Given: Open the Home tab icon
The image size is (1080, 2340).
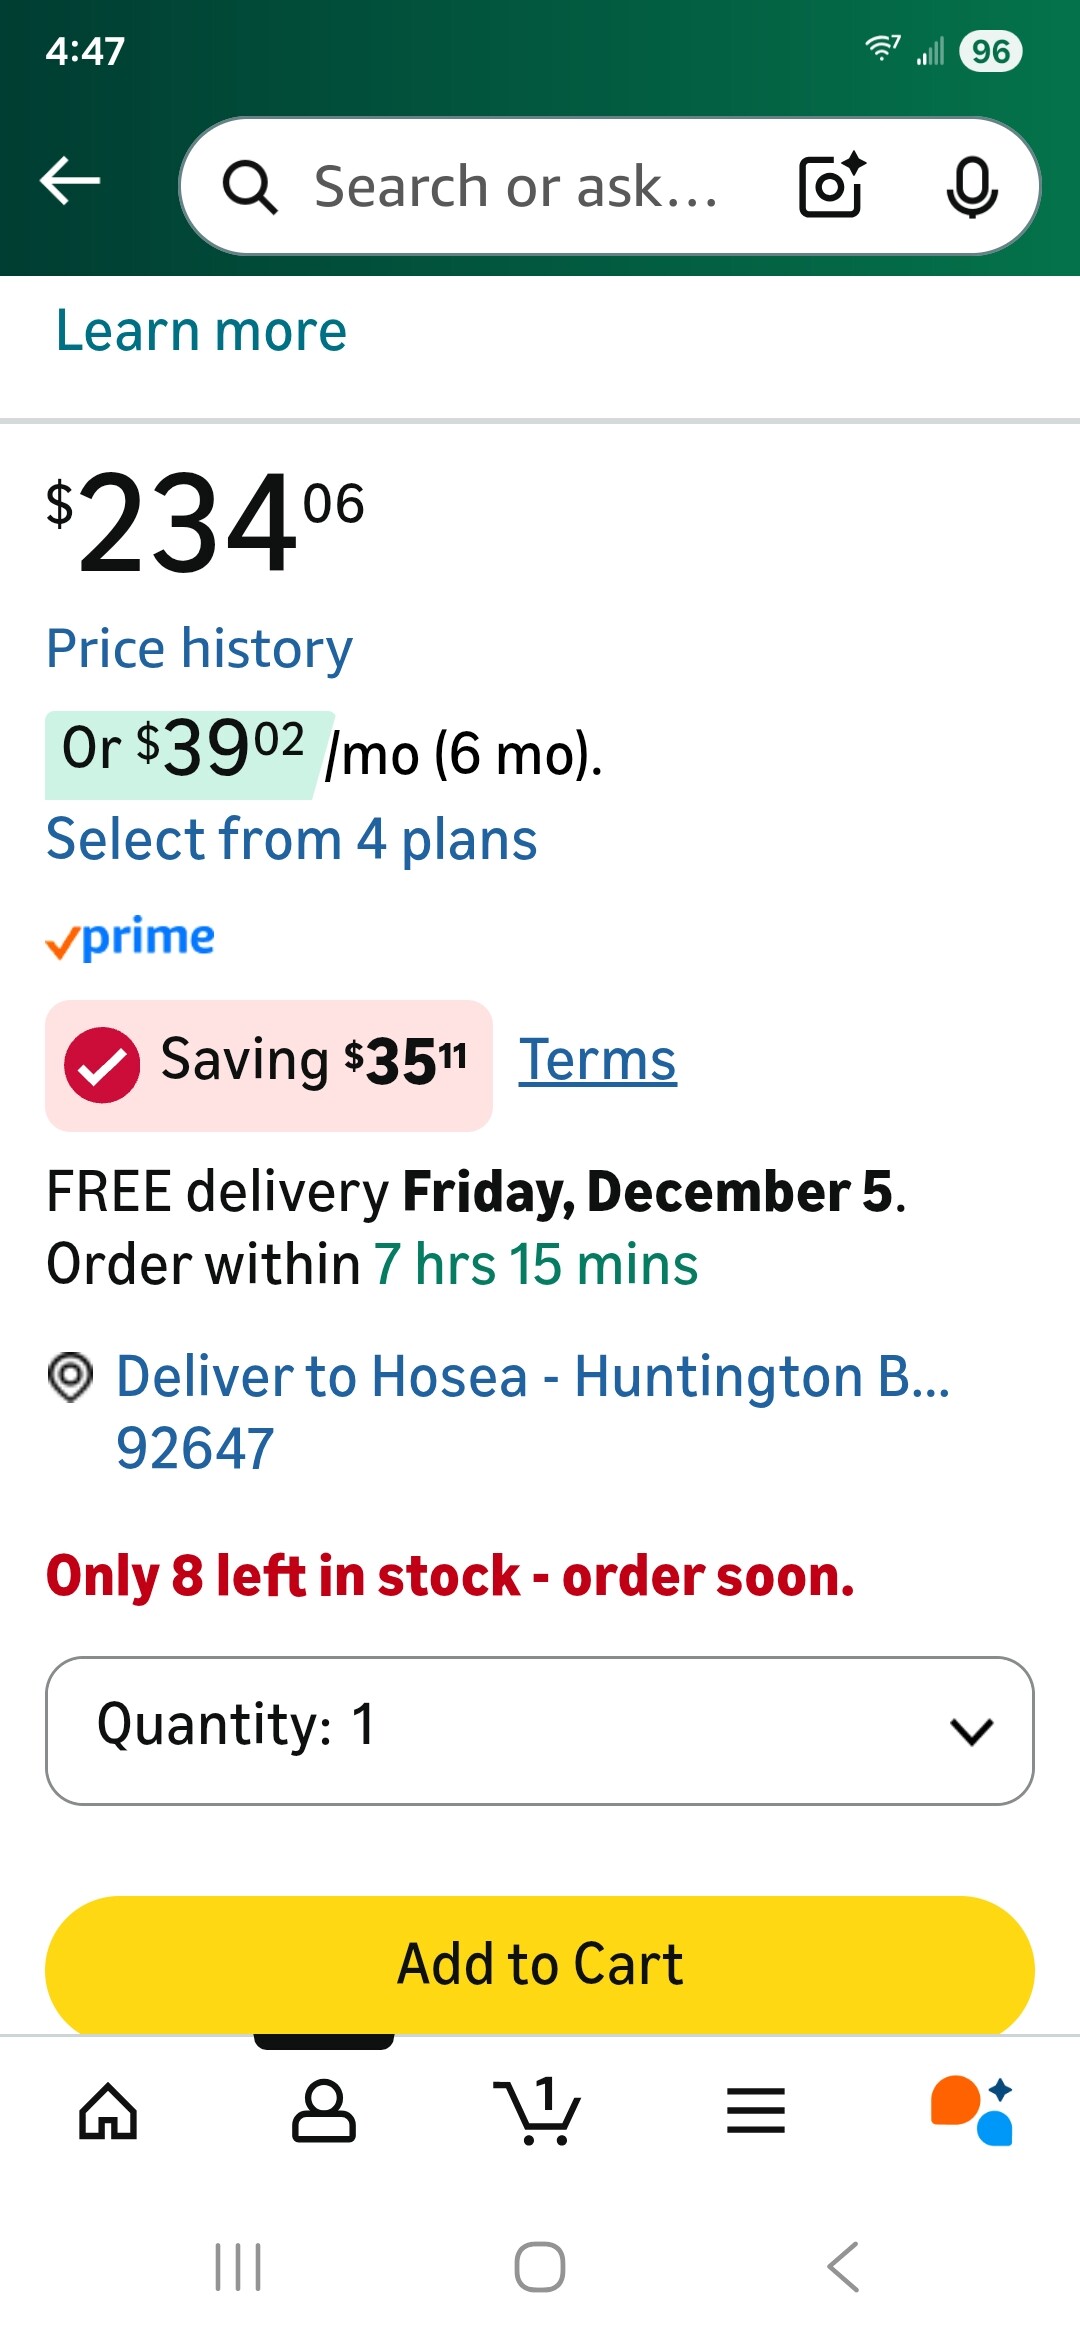Looking at the screenshot, I should click(x=108, y=2111).
